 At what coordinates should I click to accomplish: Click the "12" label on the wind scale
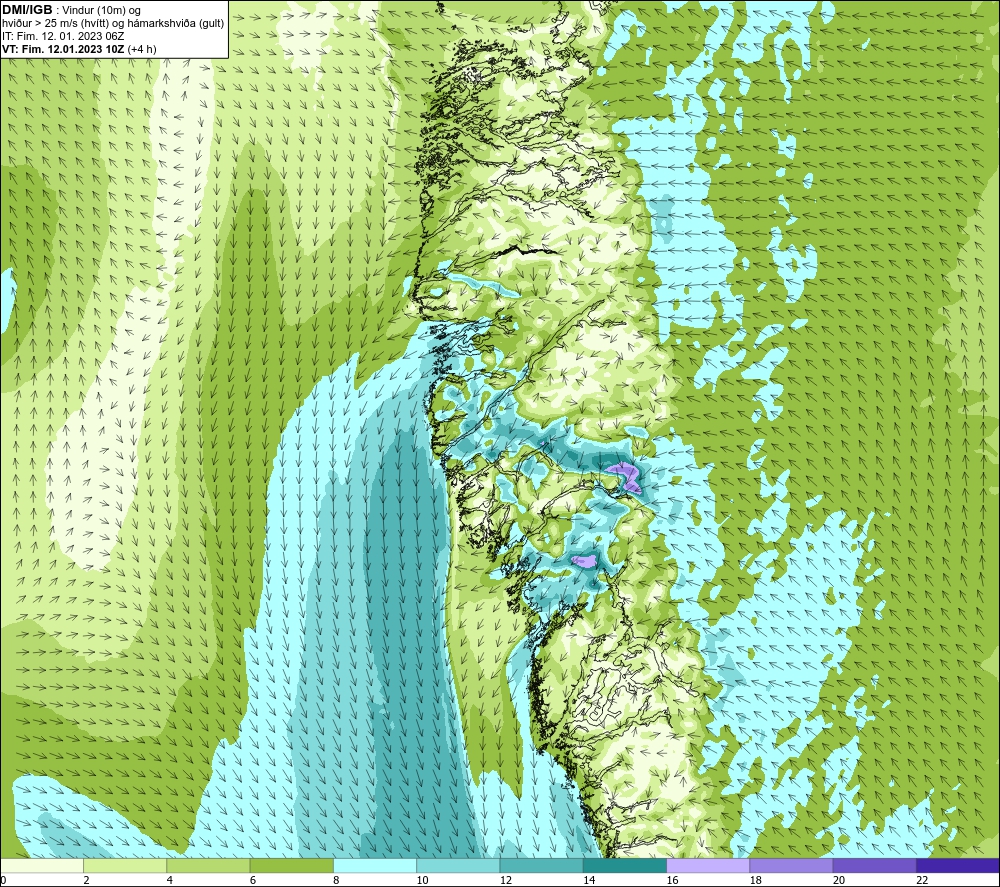pyautogui.click(x=506, y=880)
